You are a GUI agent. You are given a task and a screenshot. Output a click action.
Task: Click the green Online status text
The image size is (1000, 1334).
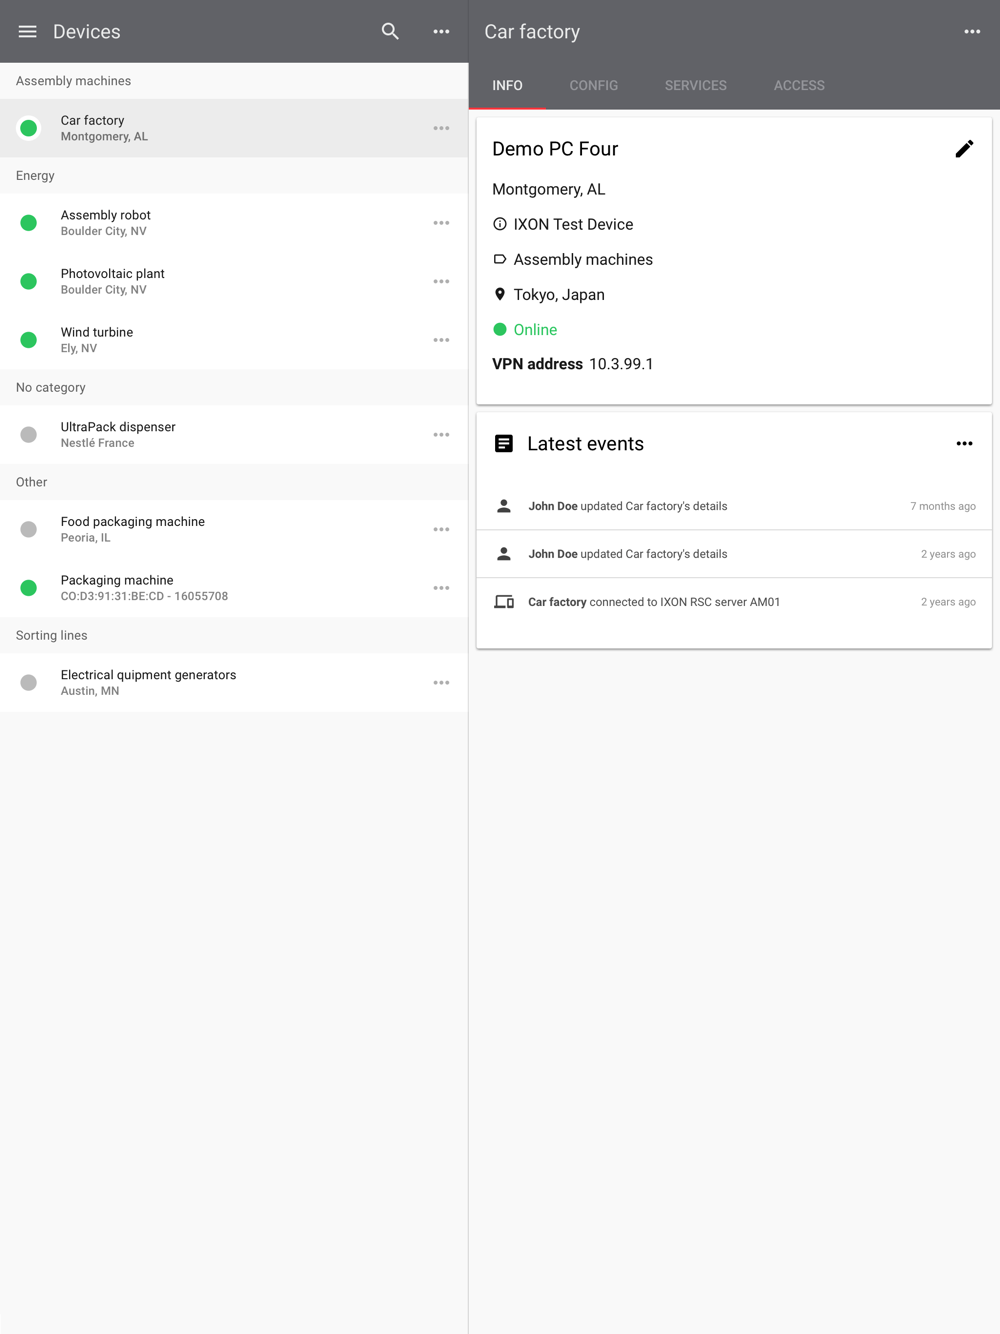coord(535,330)
